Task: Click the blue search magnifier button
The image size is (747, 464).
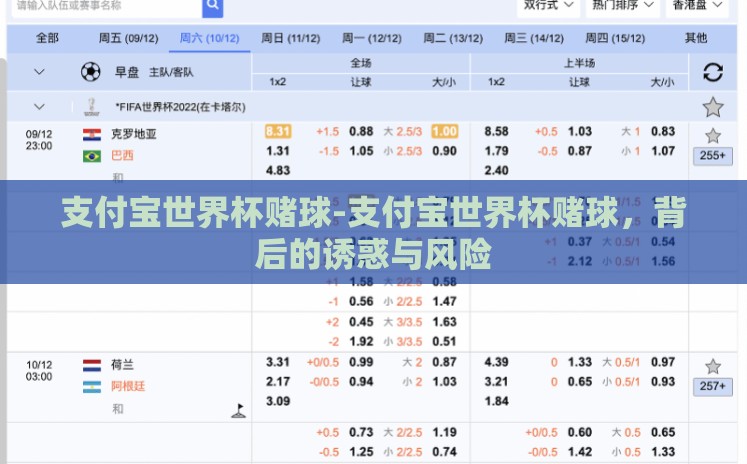Action: click(x=212, y=7)
